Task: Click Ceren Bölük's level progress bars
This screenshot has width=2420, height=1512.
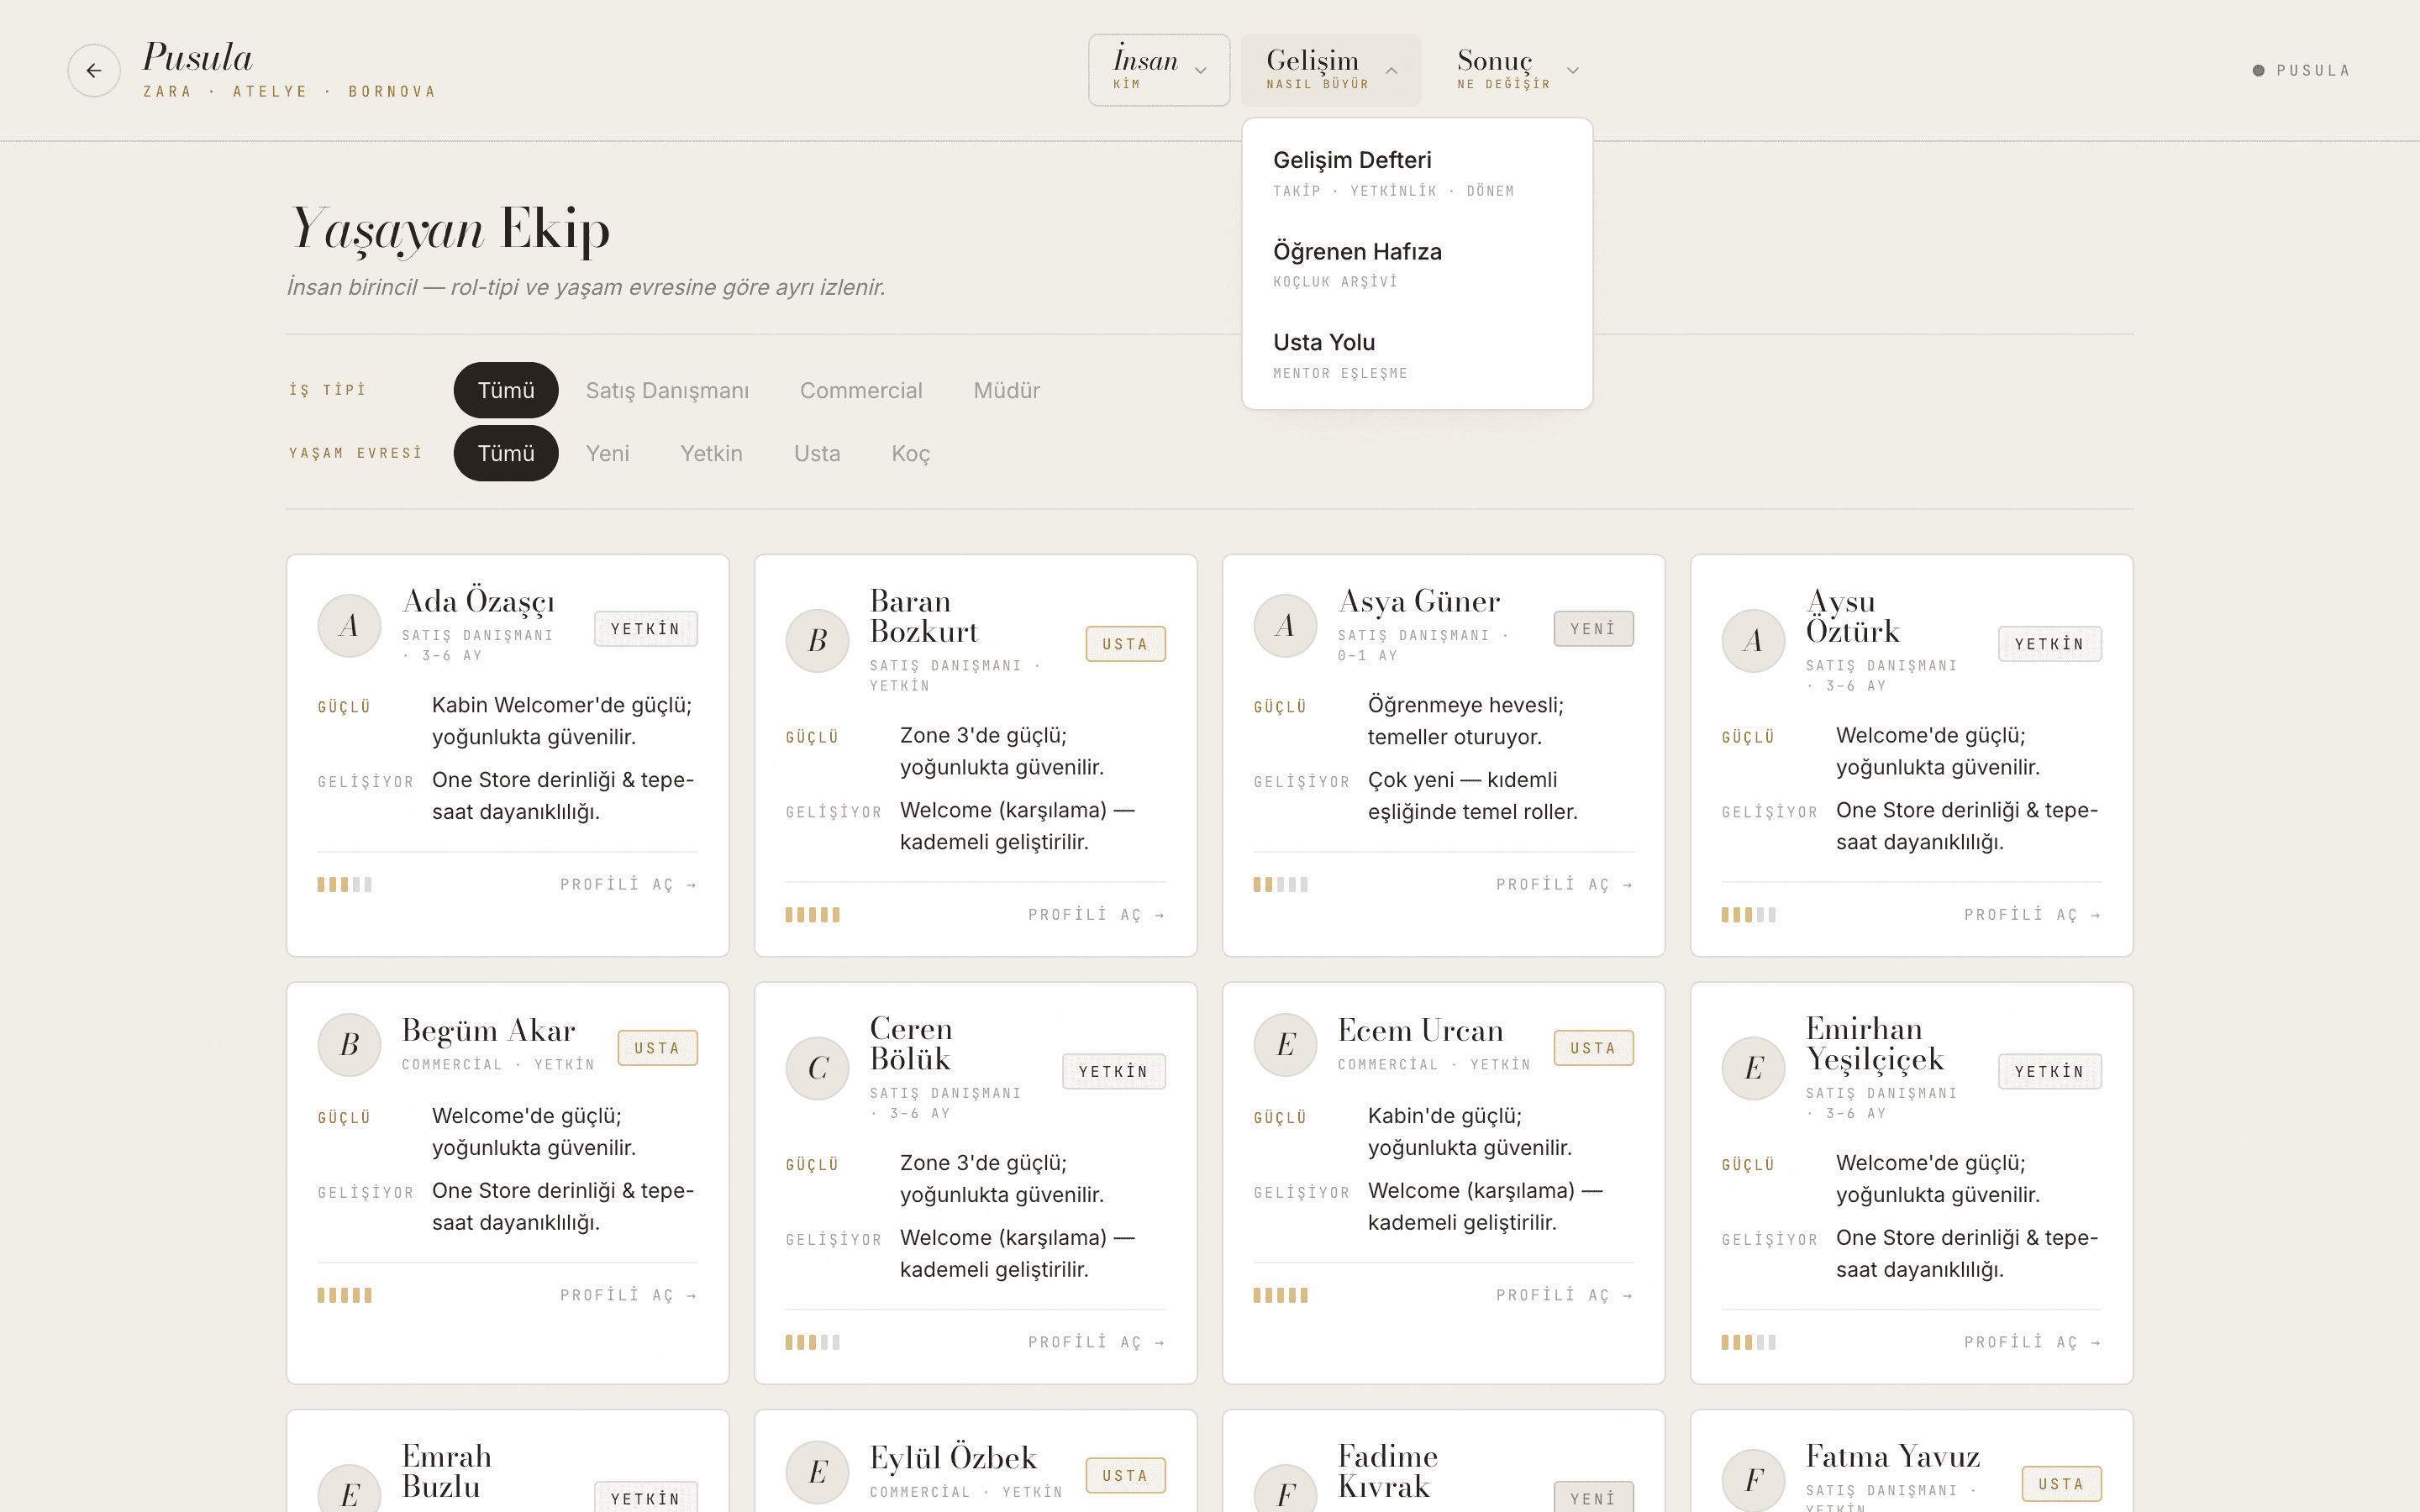Action: click(x=813, y=1343)
